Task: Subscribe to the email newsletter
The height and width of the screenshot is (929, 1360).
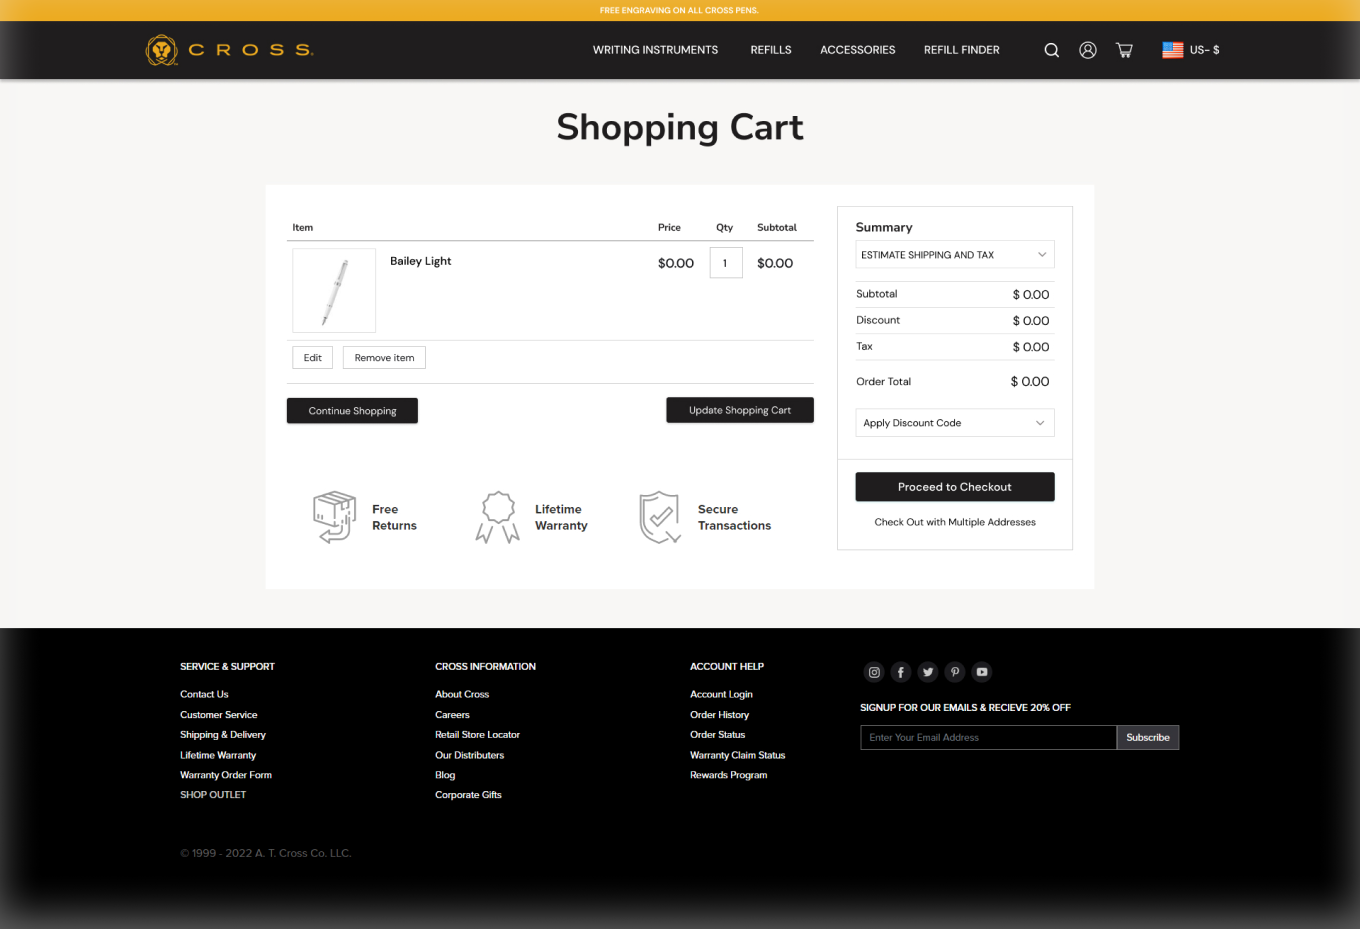Action: (x=1148, y=738)
